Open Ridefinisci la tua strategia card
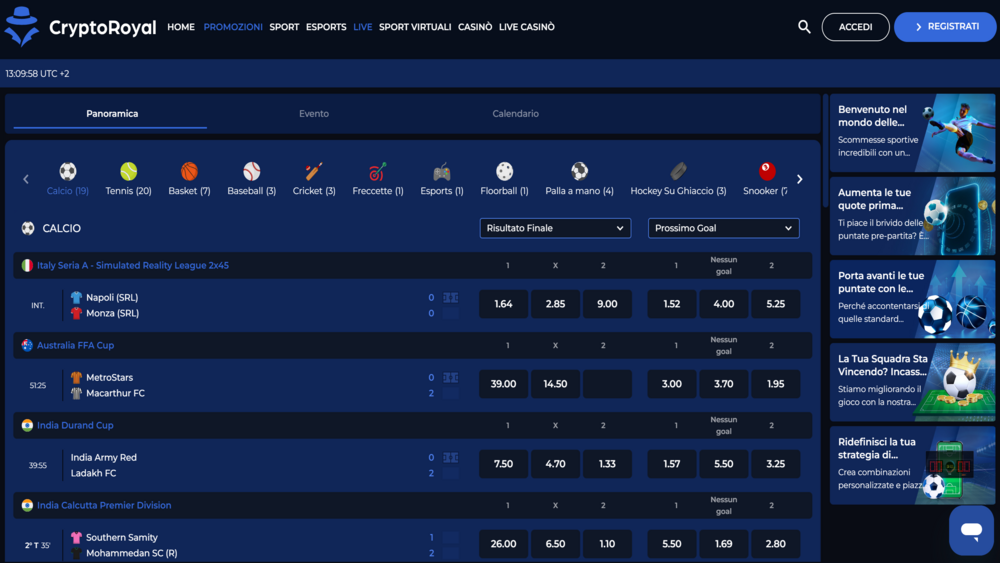 (912, 465)
